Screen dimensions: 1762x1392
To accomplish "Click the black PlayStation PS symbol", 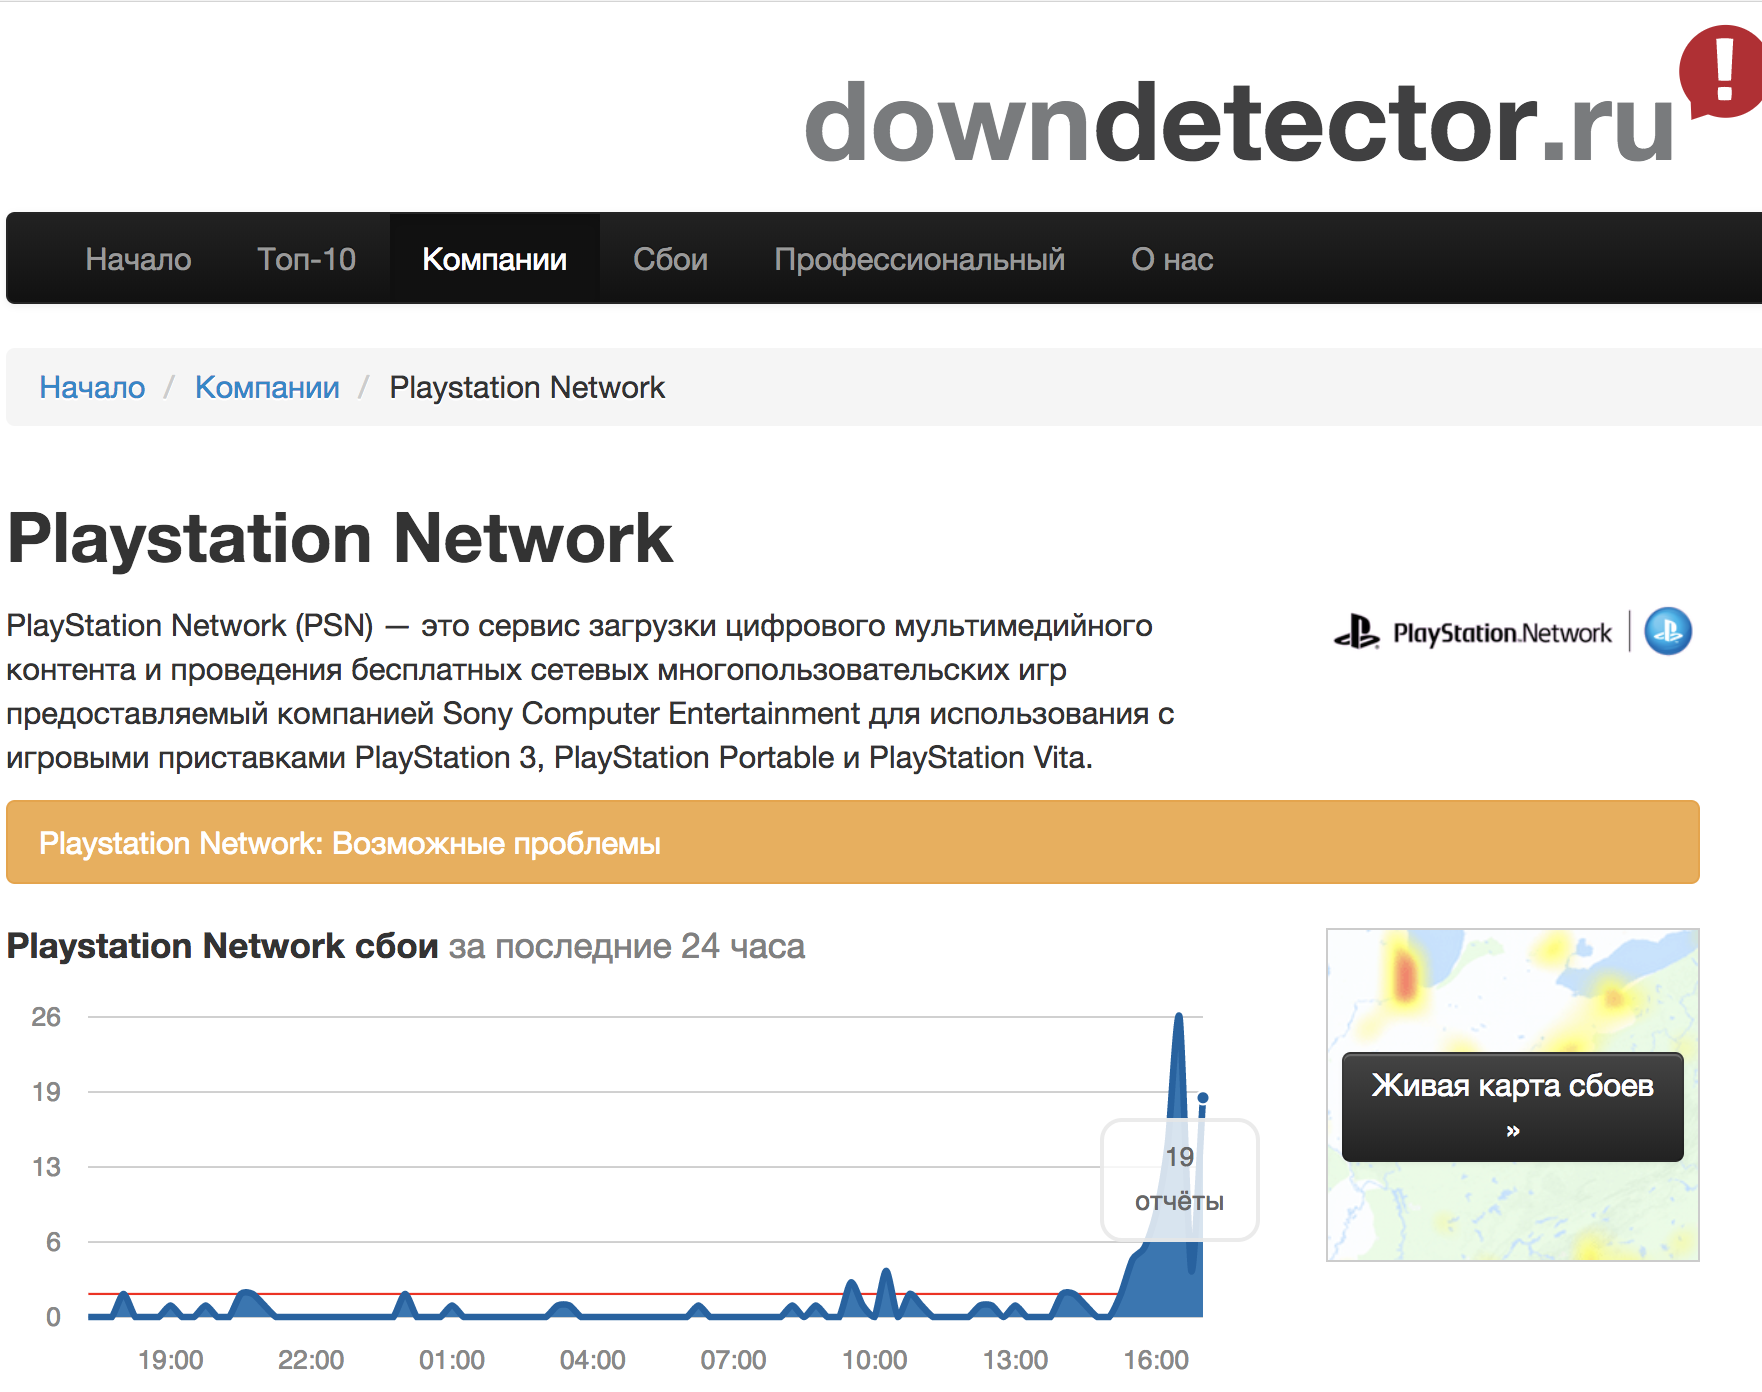I will (x=1357, y=632).
